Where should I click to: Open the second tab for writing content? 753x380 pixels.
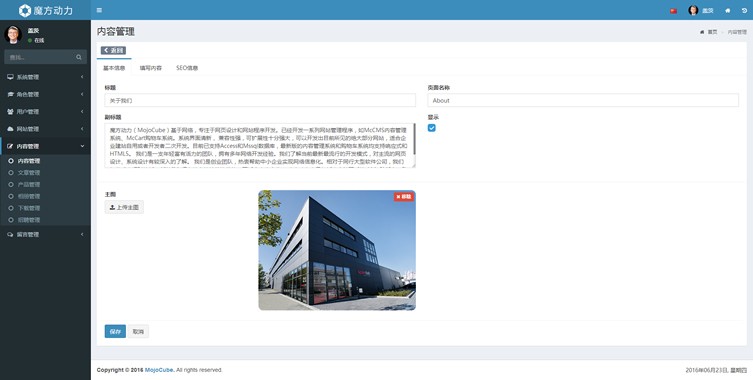(150, 68)
